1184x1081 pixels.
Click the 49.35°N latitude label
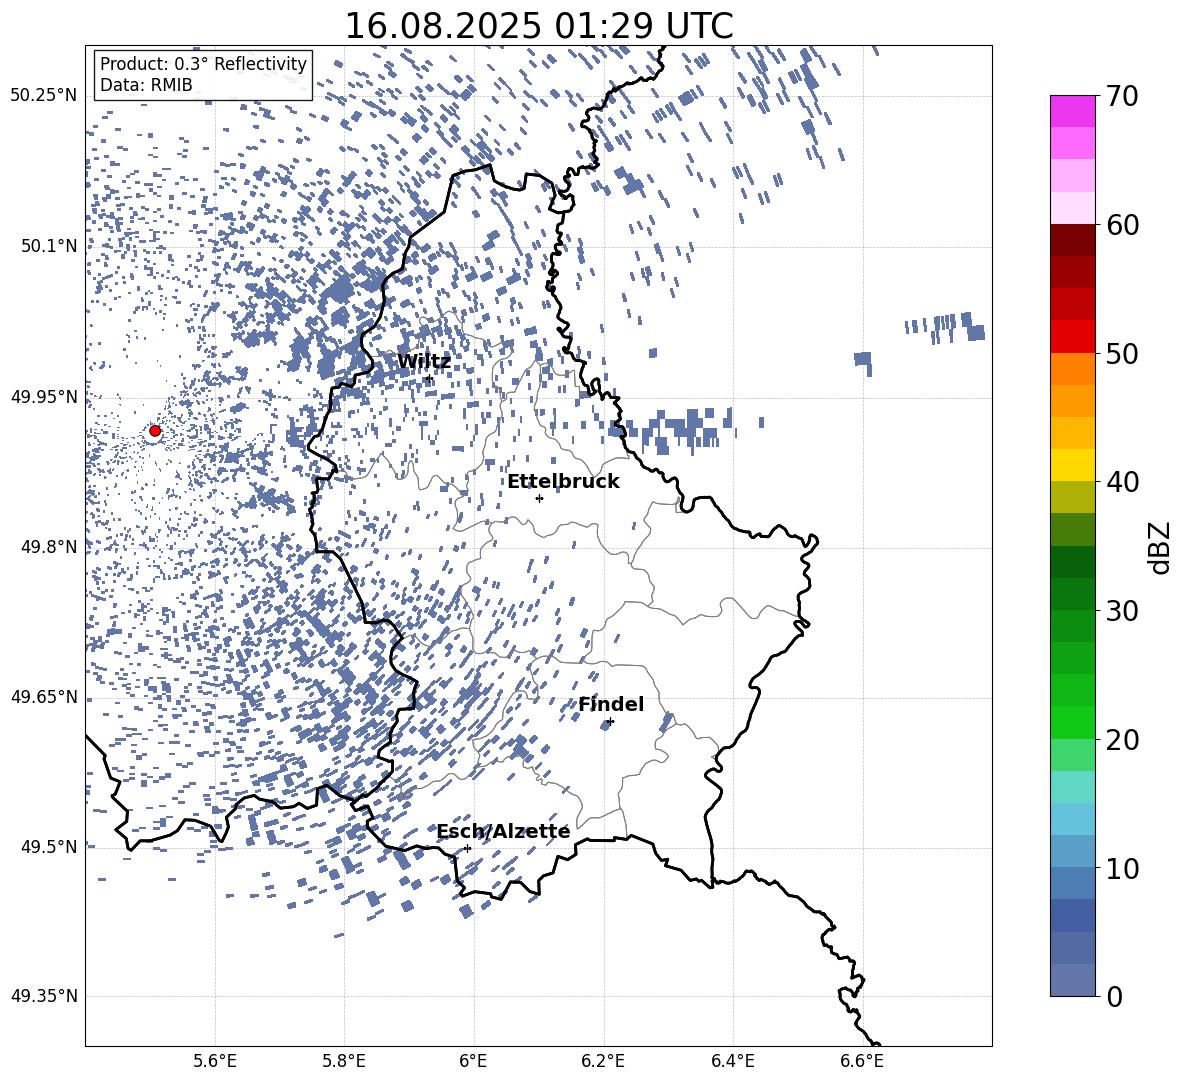click(44, 996)
